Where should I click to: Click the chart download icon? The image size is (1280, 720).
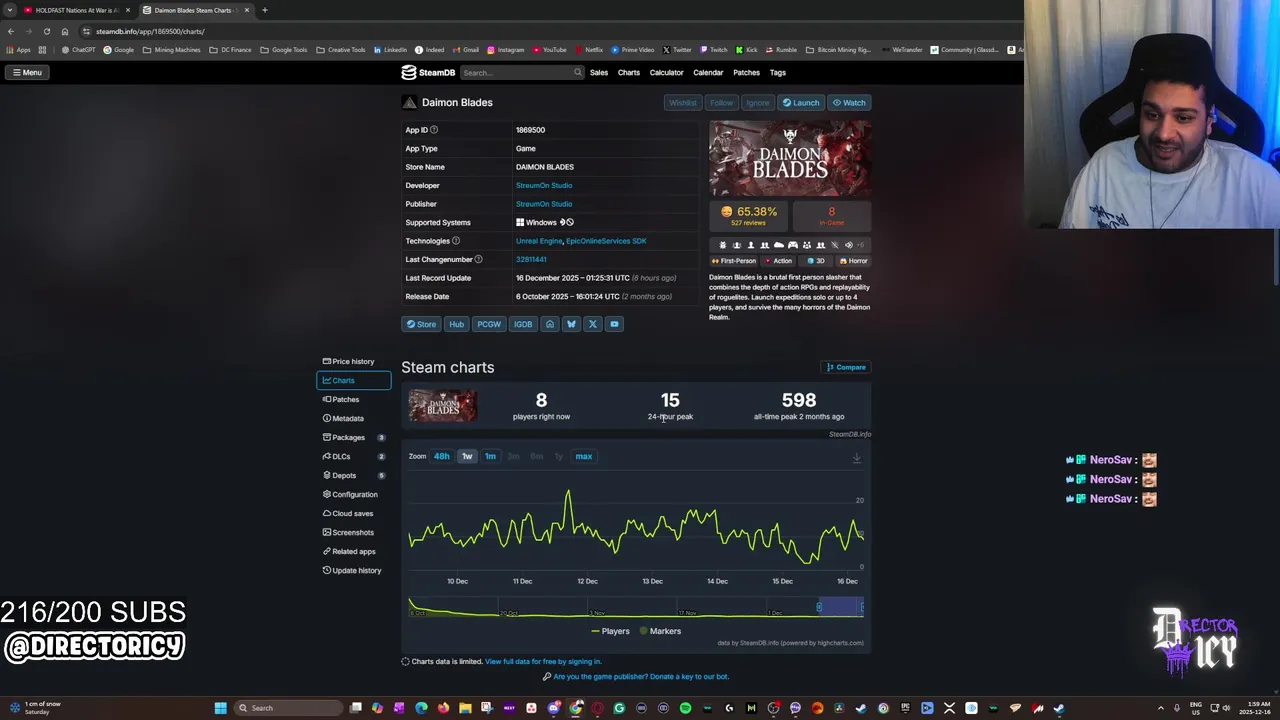coord(856,457)
